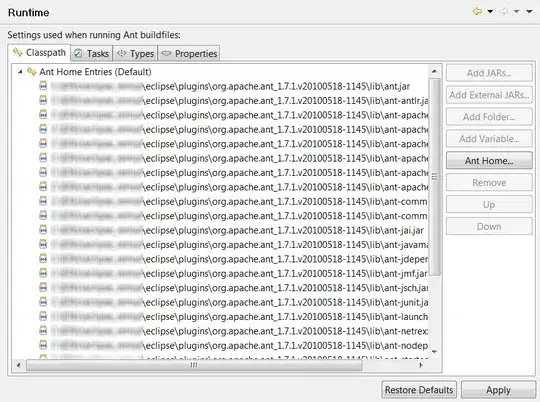The height and width of the screenshot is (402, 540).
Task: Click the horizontal scrollbar right arrow
Action: pyautogui.click(x=421, y=365)
